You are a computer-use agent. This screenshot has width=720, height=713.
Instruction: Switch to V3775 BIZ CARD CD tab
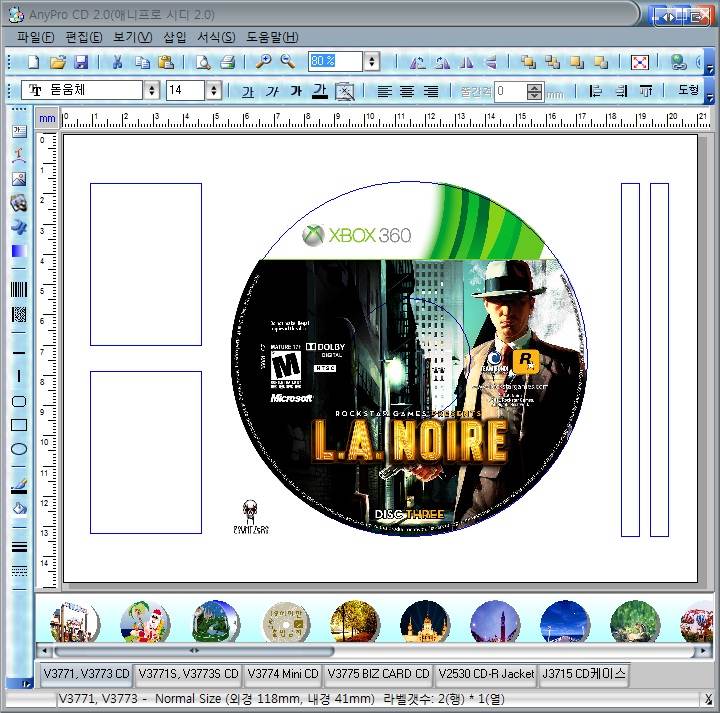pos(378,674)
